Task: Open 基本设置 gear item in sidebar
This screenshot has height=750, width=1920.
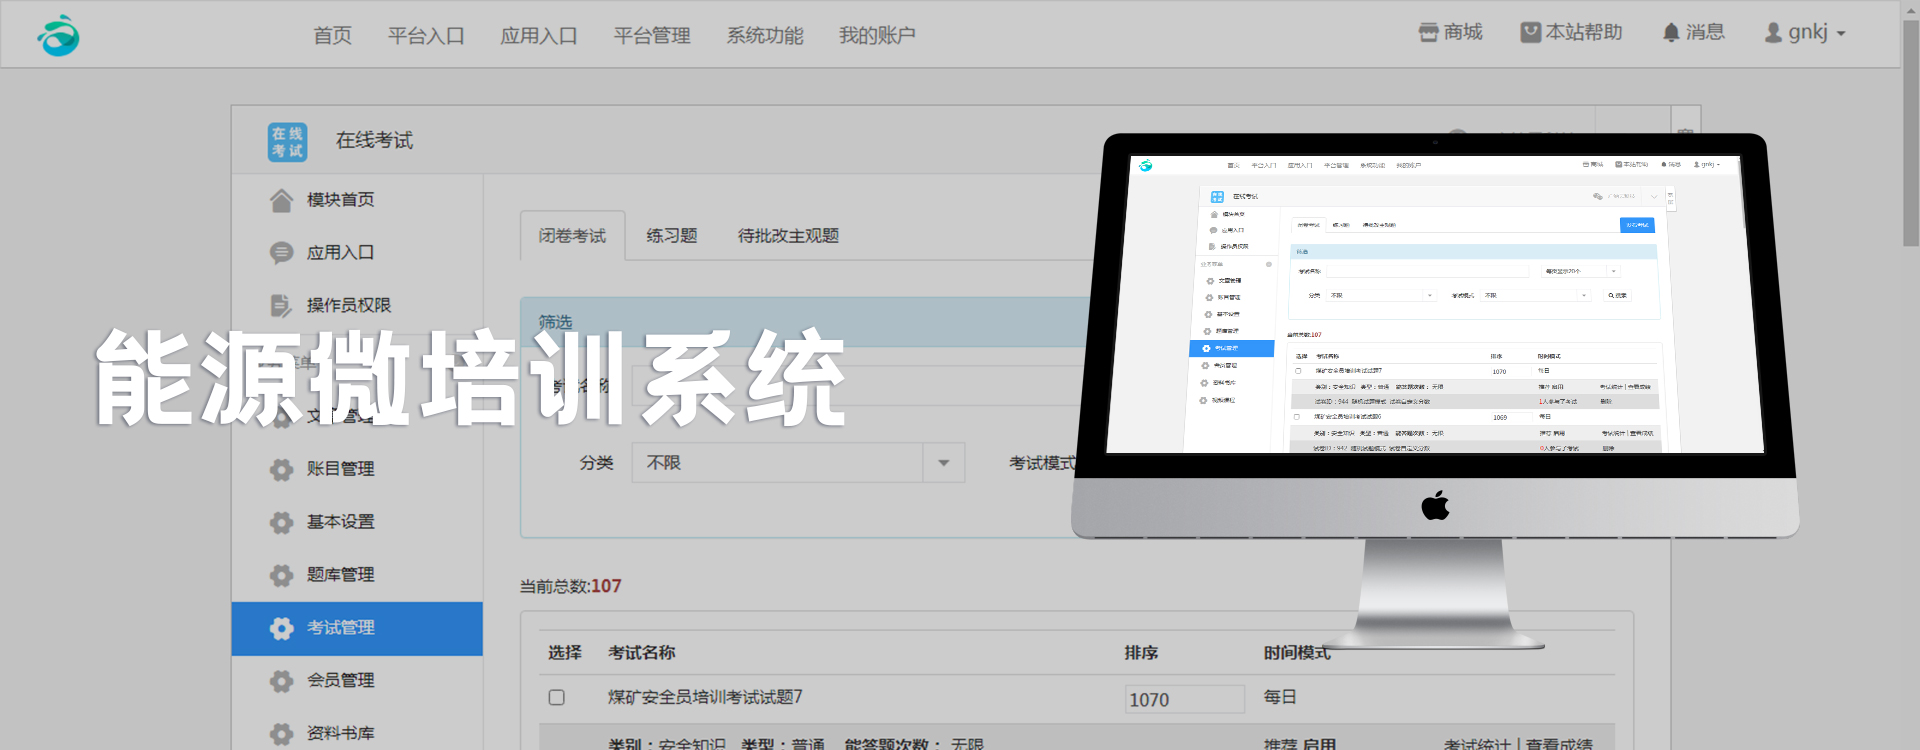Action: point(322,522)
